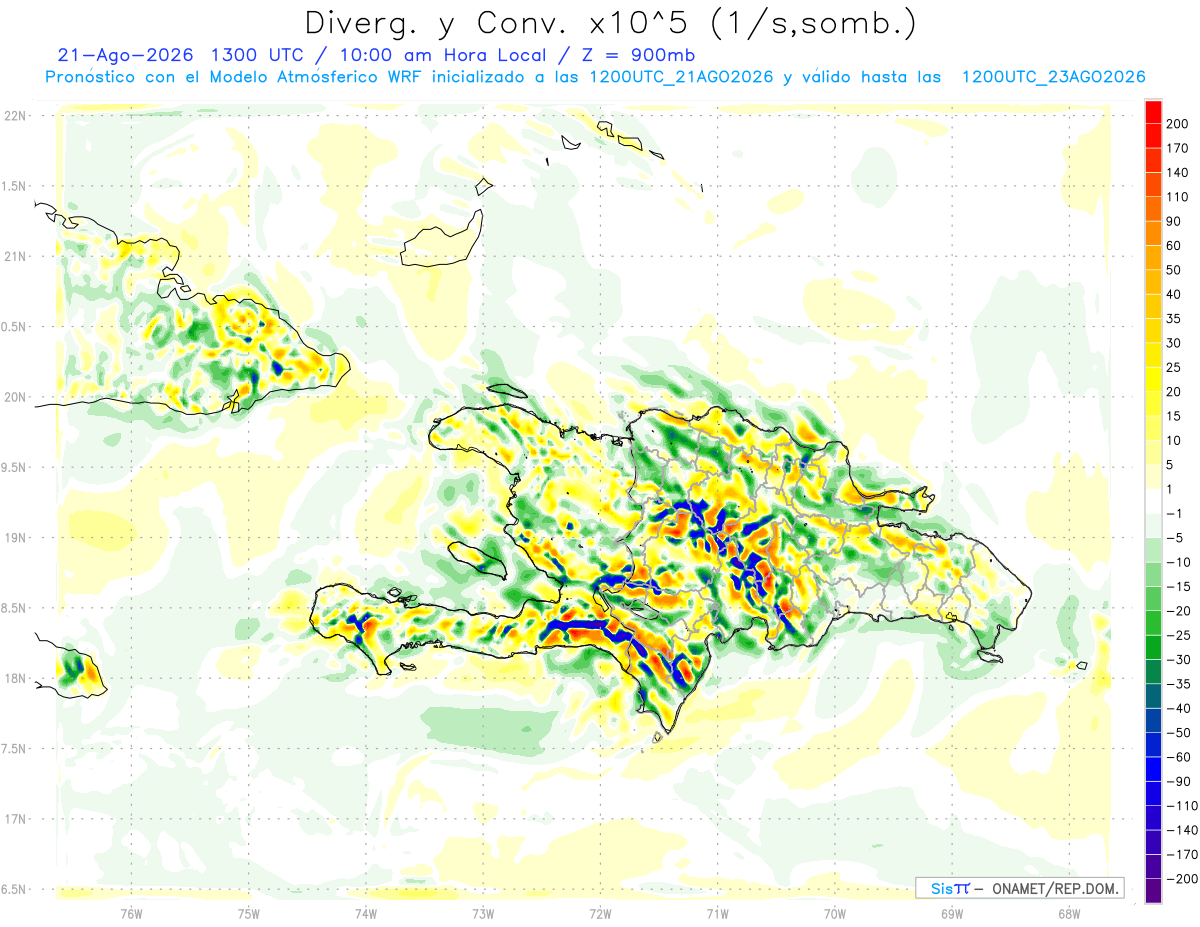Click the '19N' latitude label
The width and height of the screenshot is (1200, 927).
[15, 537]
